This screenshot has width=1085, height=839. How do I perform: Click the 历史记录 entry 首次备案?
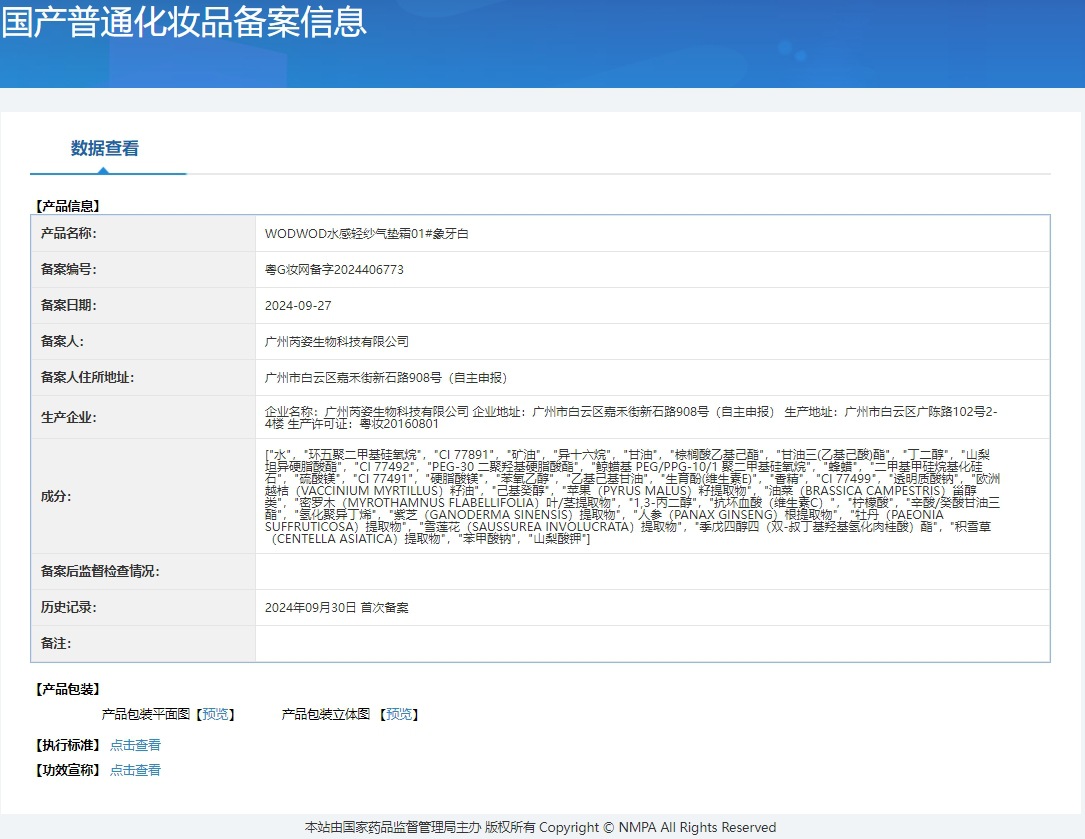click(336, 607)
